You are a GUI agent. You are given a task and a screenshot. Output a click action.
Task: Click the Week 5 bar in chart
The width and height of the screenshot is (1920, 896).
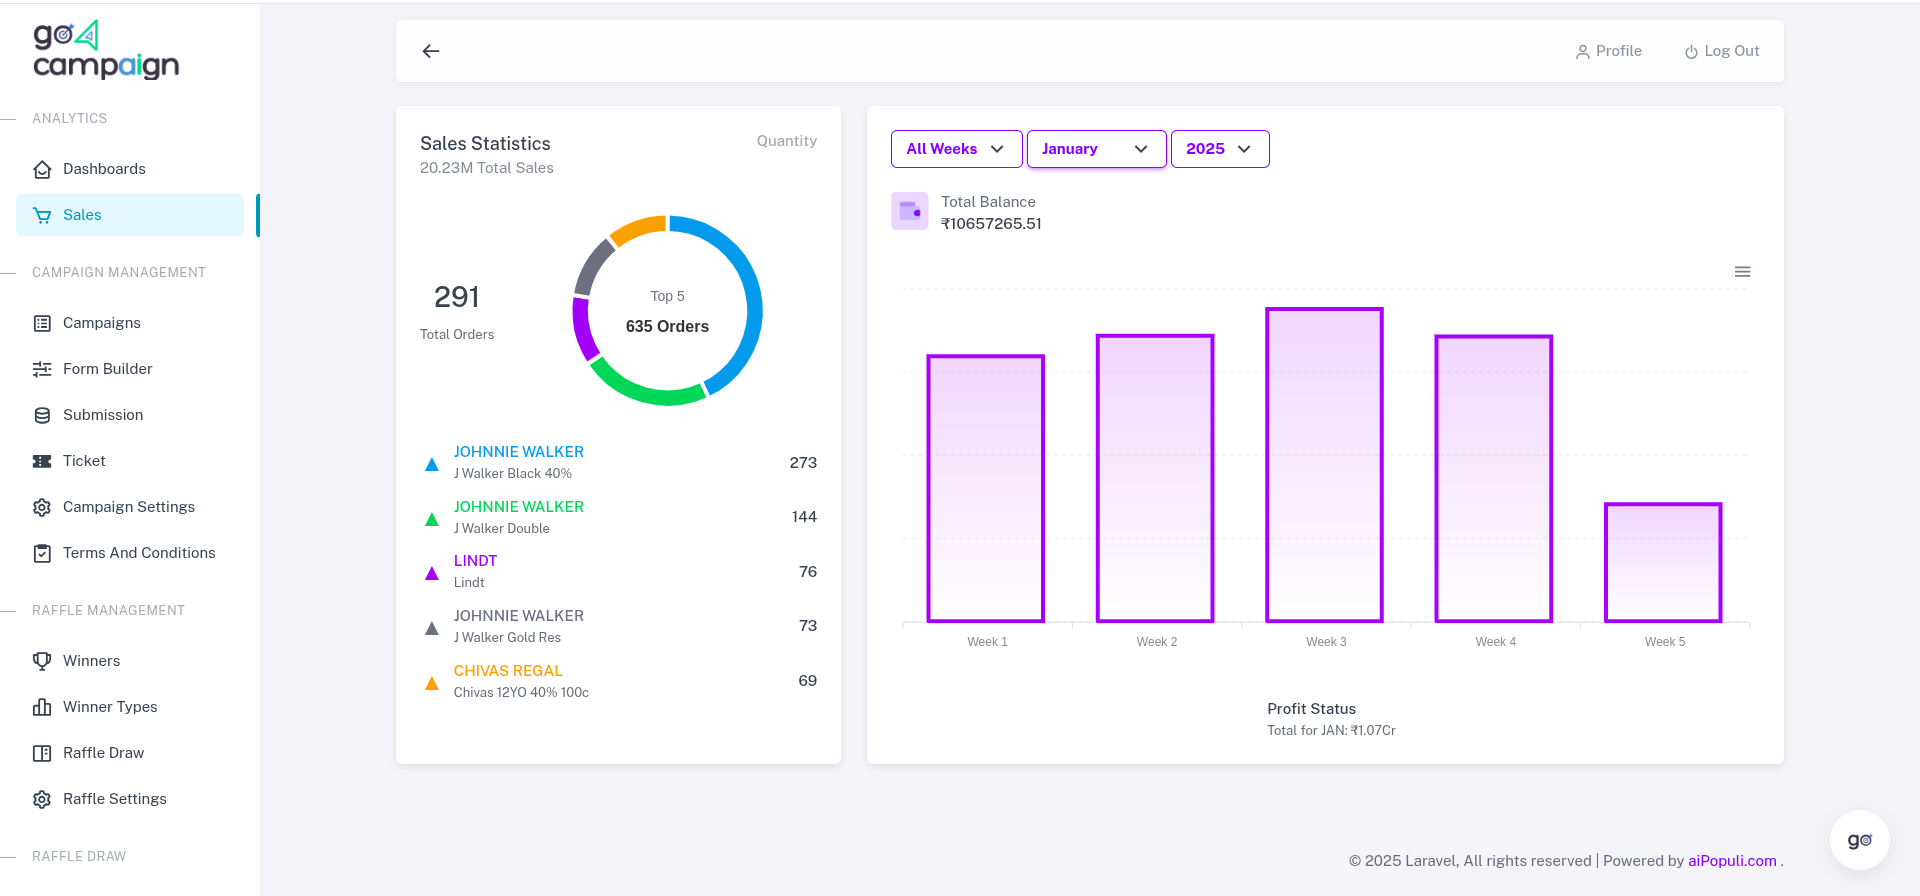coord(1664,563)
